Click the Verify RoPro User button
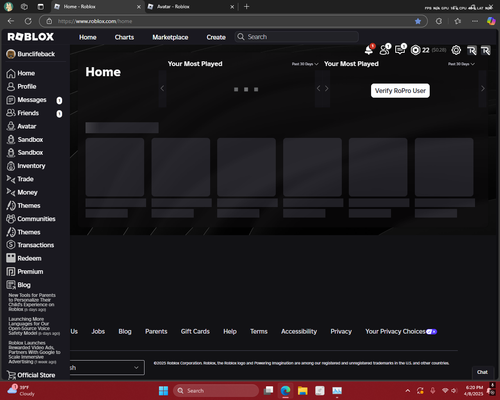The width and height of the screenshot is (500, 400). click(x=400, y=91)
